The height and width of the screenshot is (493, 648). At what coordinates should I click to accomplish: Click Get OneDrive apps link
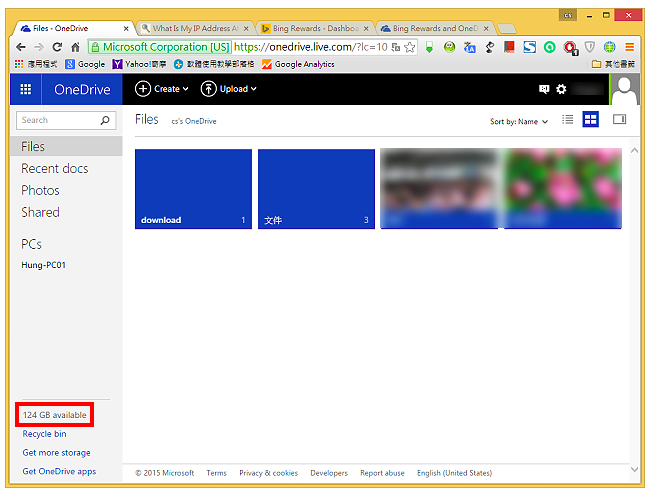pyautogui.click(x=59, y=471)
